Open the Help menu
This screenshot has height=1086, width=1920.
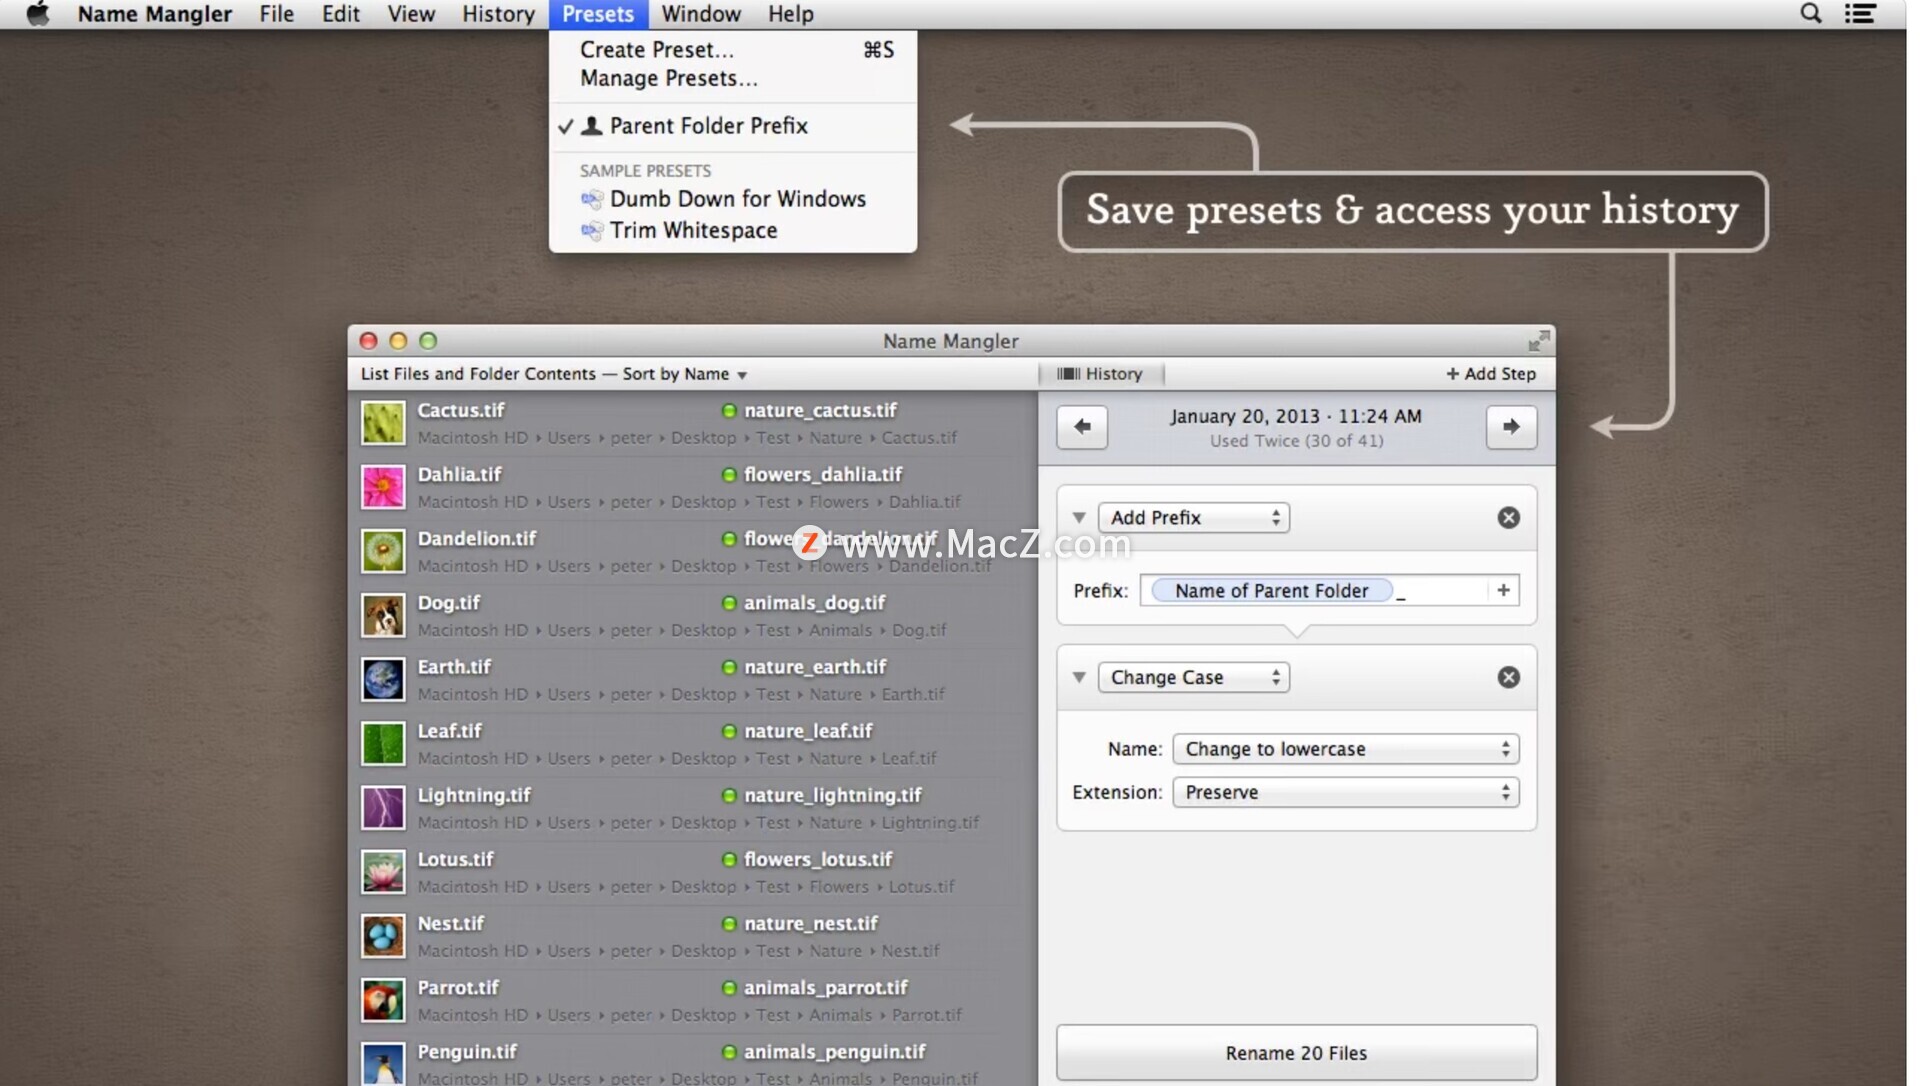pos(790,14)
